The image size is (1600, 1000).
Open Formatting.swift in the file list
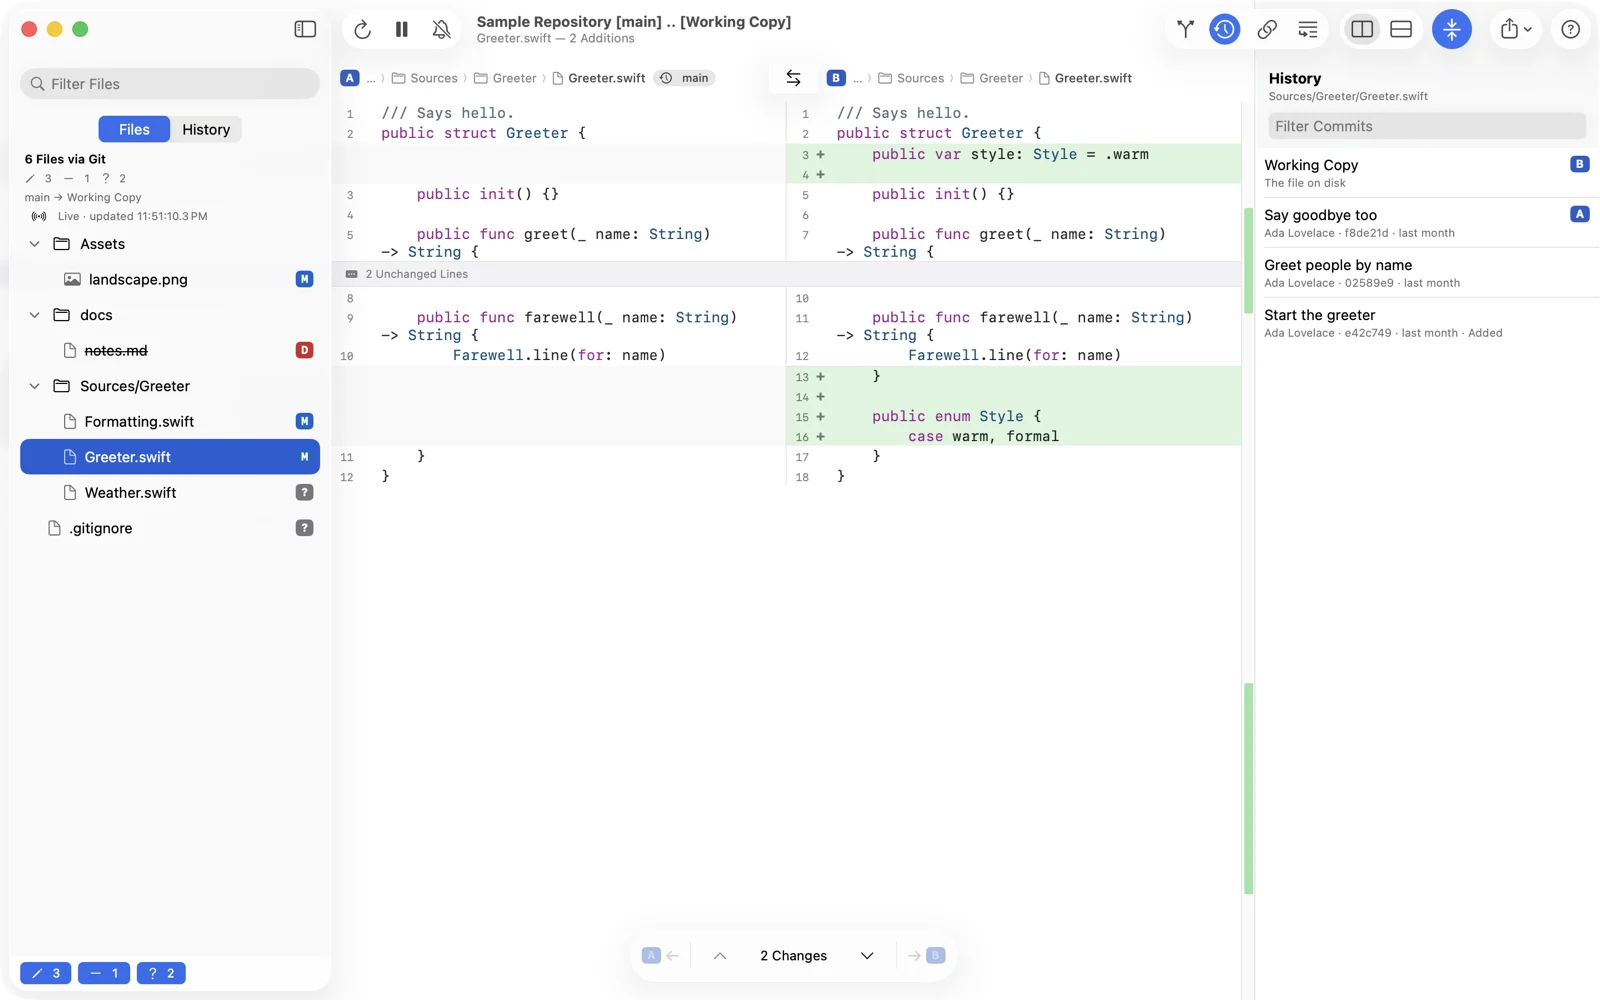pos(170,421)
